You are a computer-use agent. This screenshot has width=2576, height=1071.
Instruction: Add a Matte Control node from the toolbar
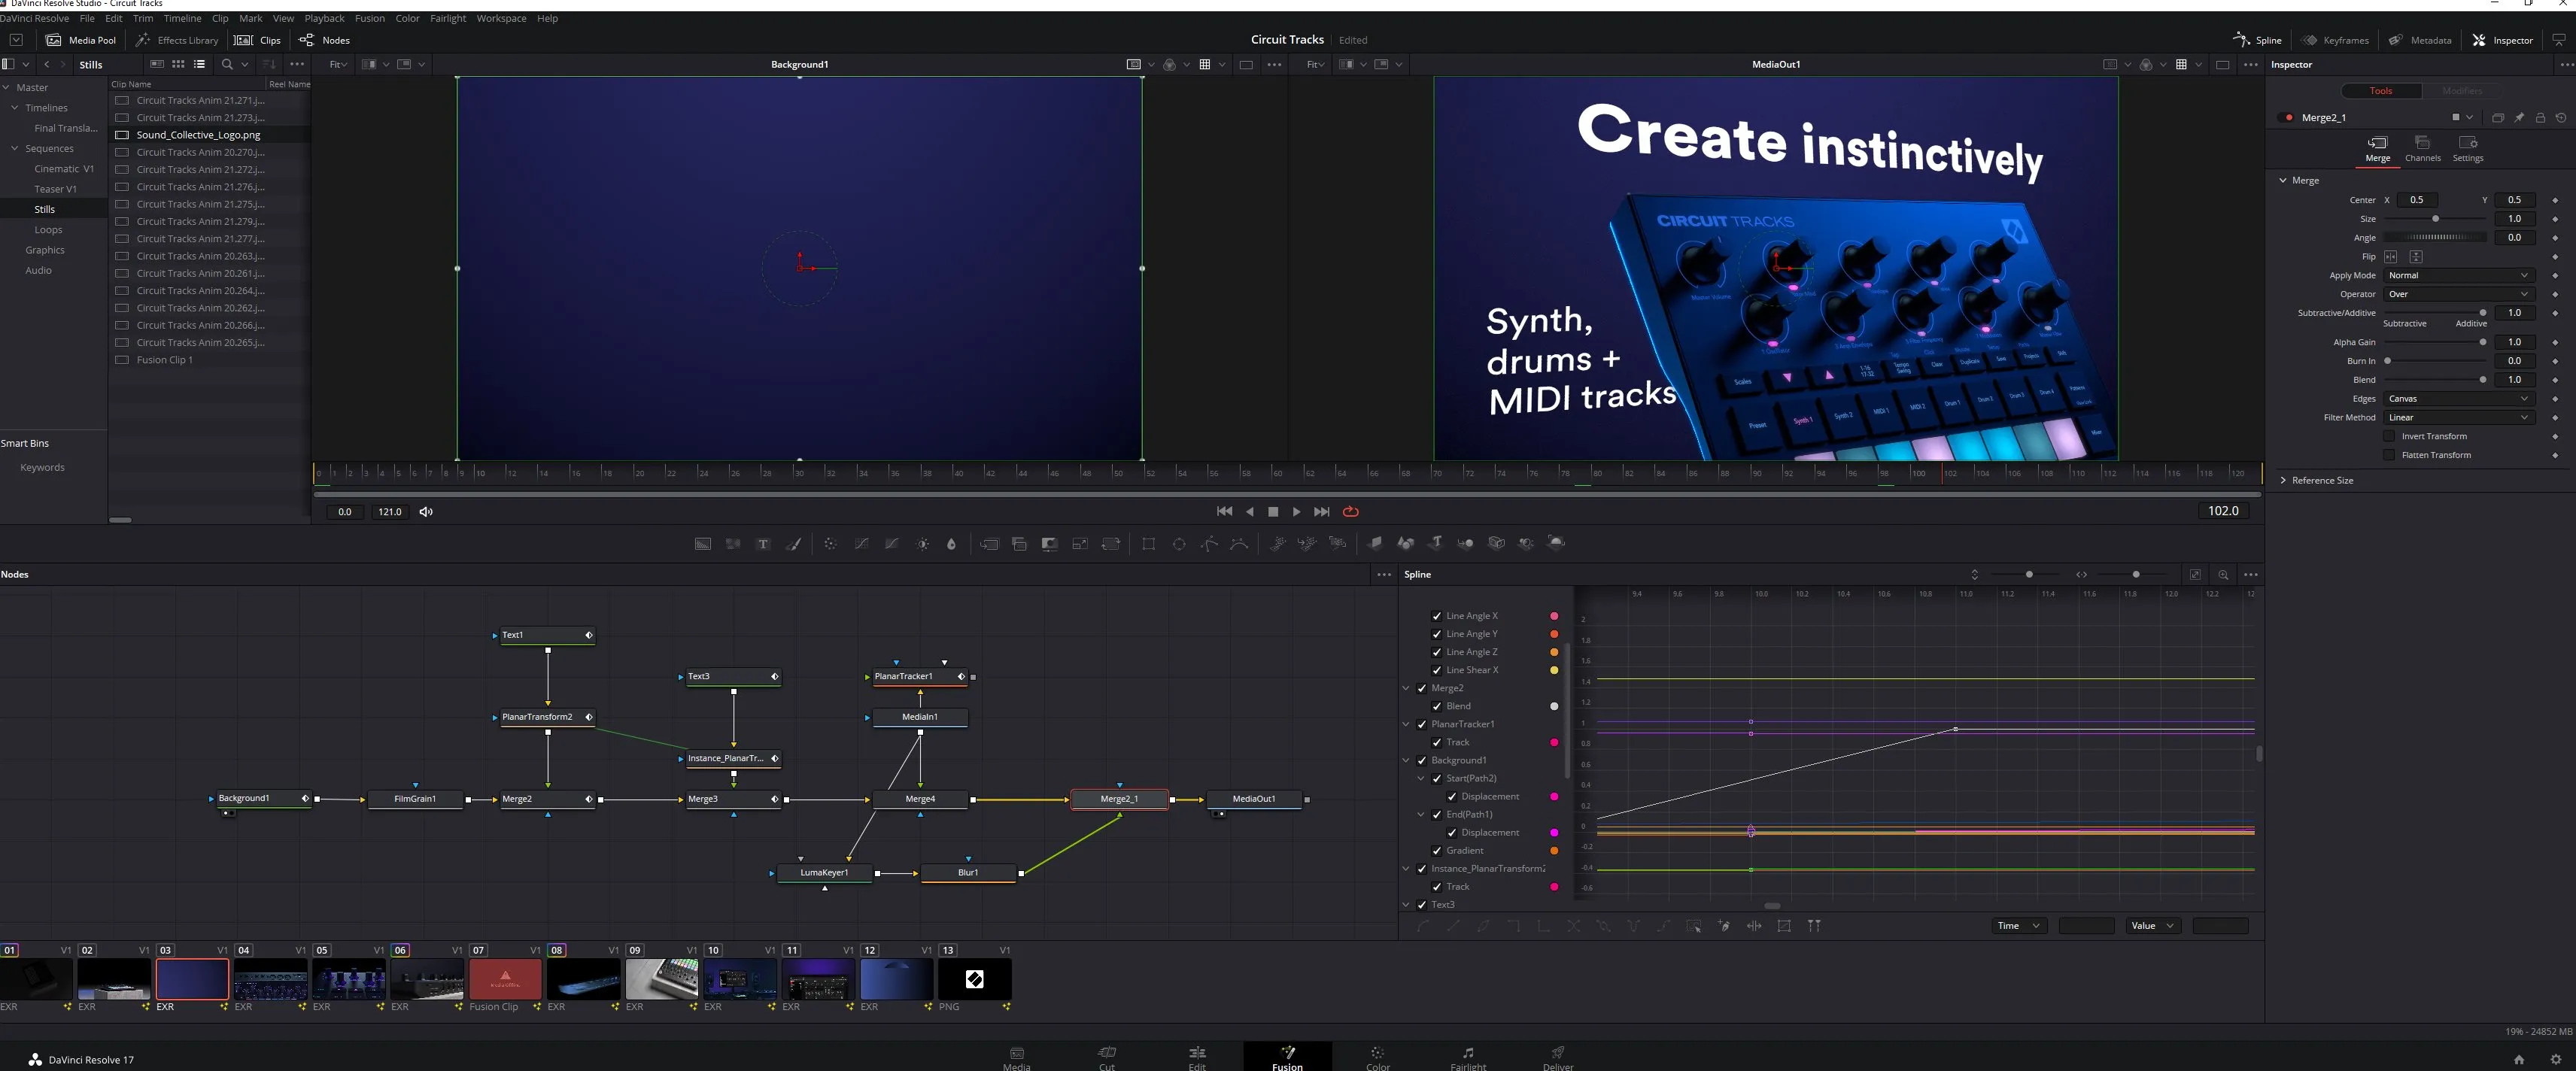pos(1049,543)
